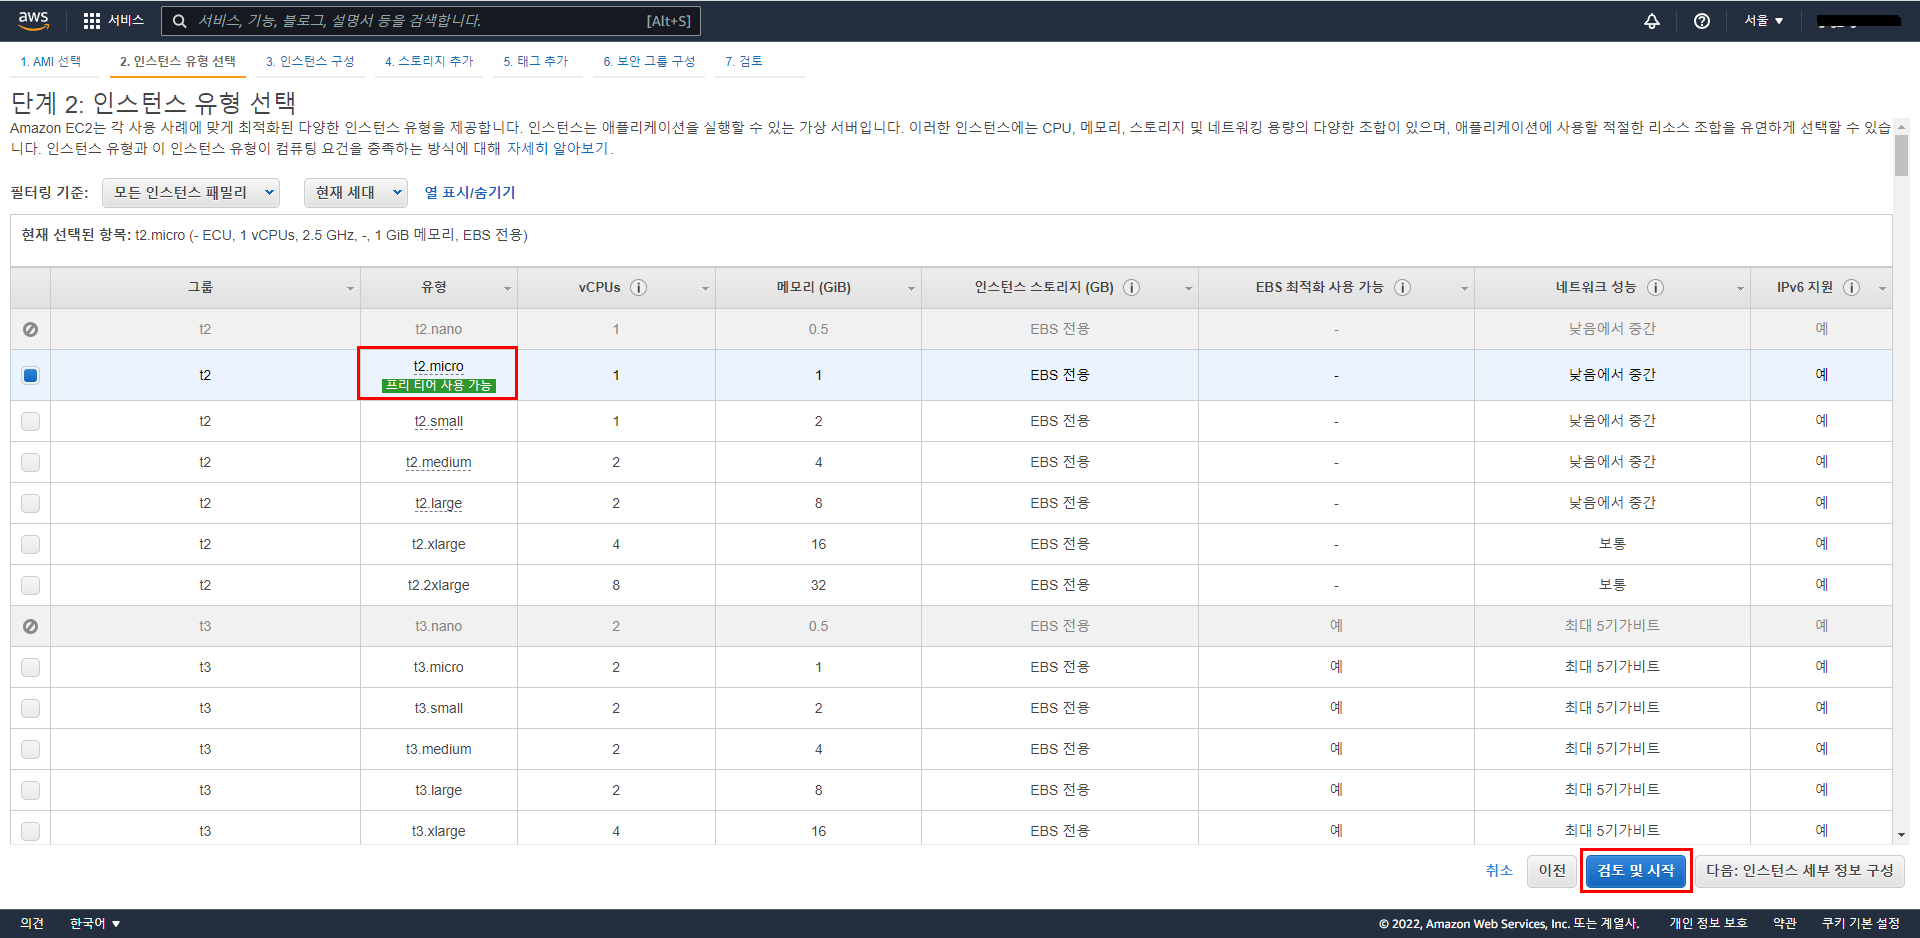Show info for network performance column
This screenshot has width=1920, height=938.
click(1656, 288)
